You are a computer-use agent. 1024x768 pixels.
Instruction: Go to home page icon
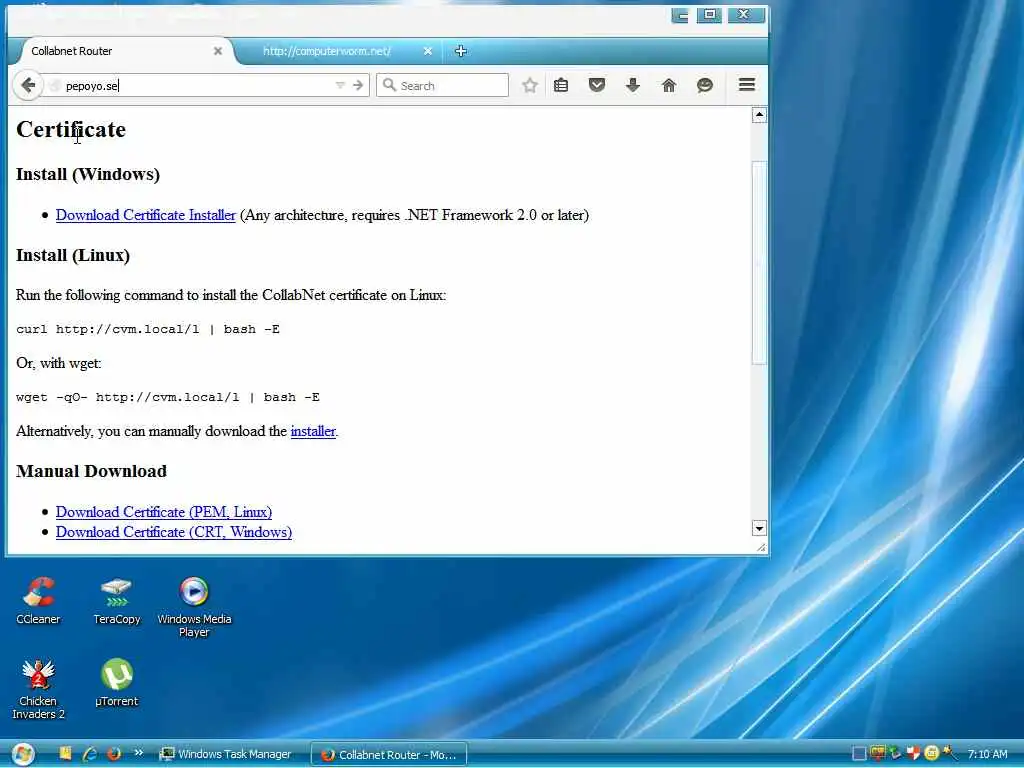tap(669, 86)
